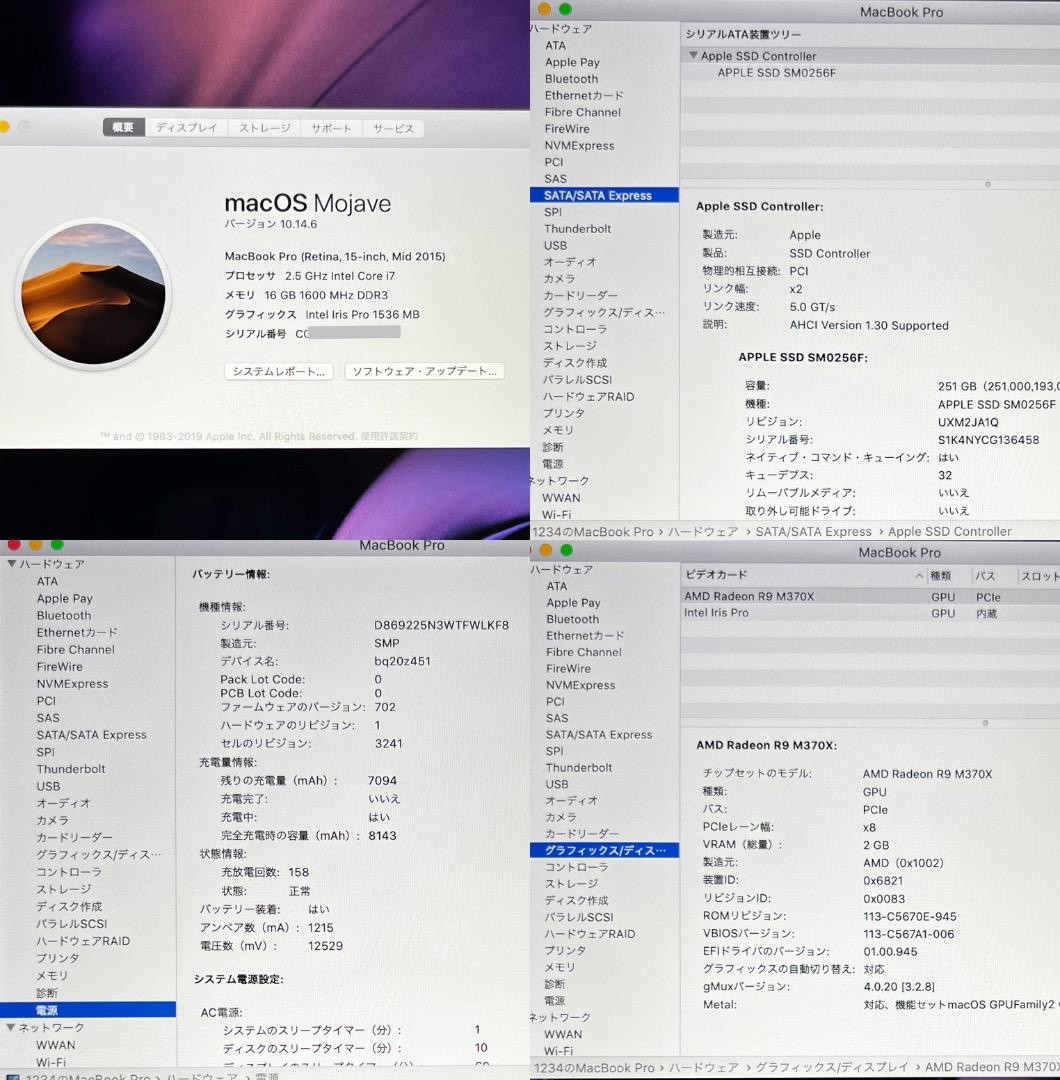This screenshot has width=1060, height=1080.
Task: Click battery serial D869225N3WTFWLKF8
Action: [441, 625]
